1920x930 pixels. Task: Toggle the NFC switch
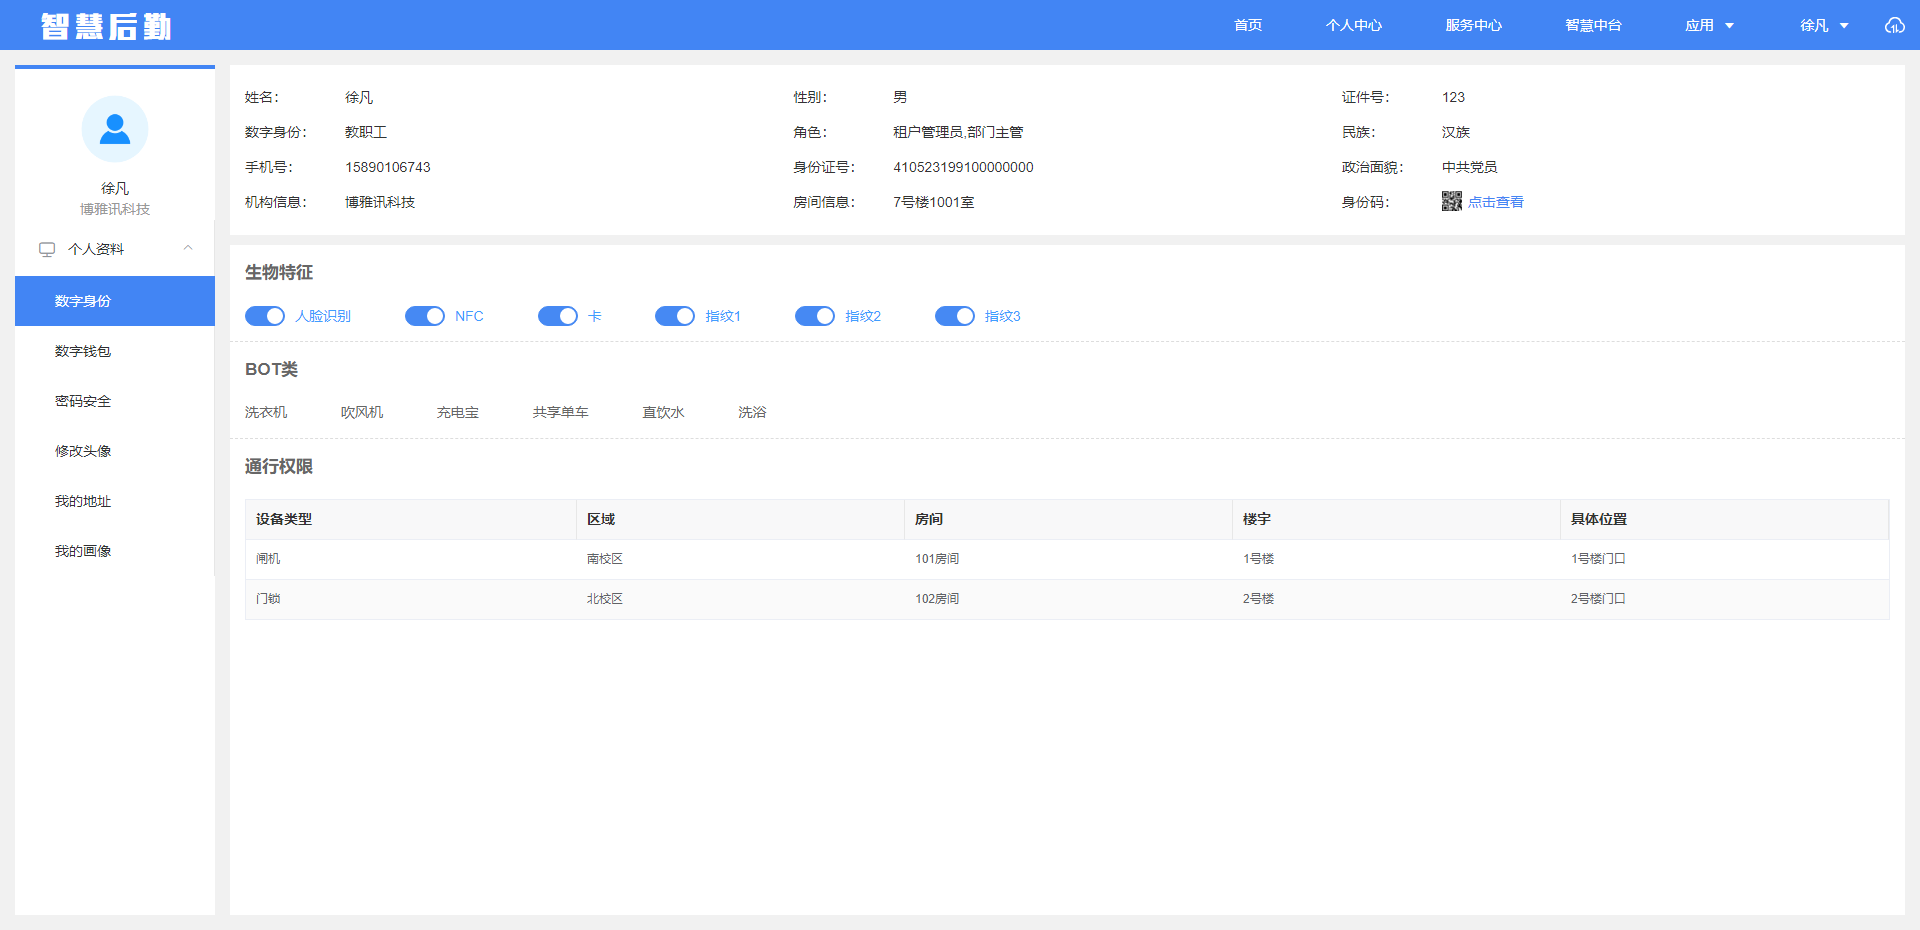tap(425, 316)
